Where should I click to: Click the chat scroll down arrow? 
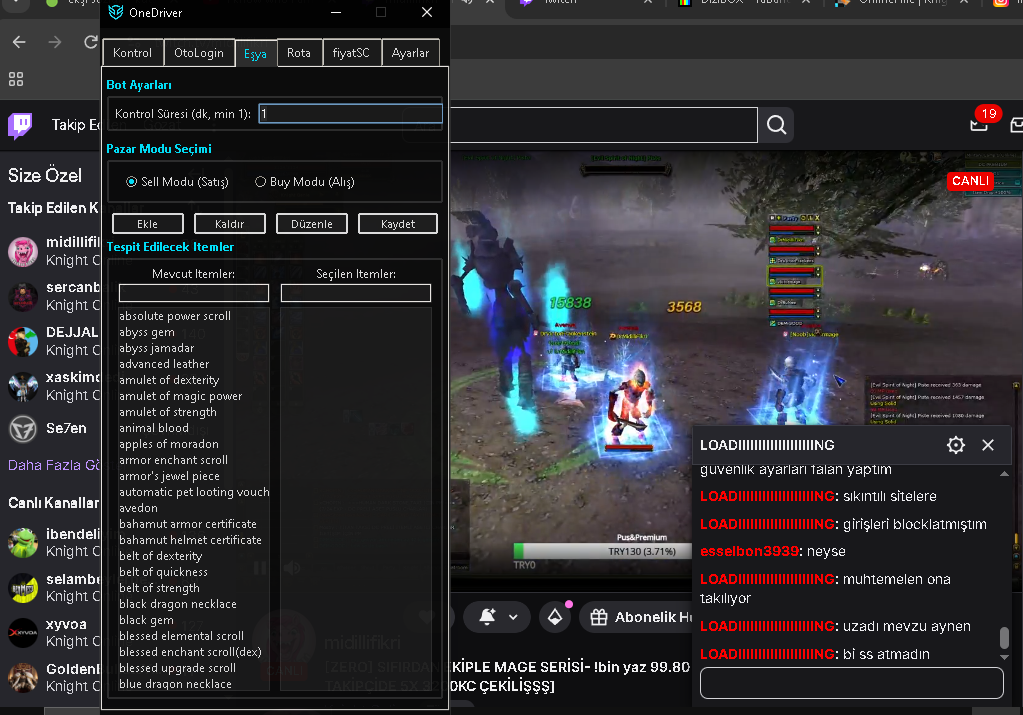(1005, 657)
